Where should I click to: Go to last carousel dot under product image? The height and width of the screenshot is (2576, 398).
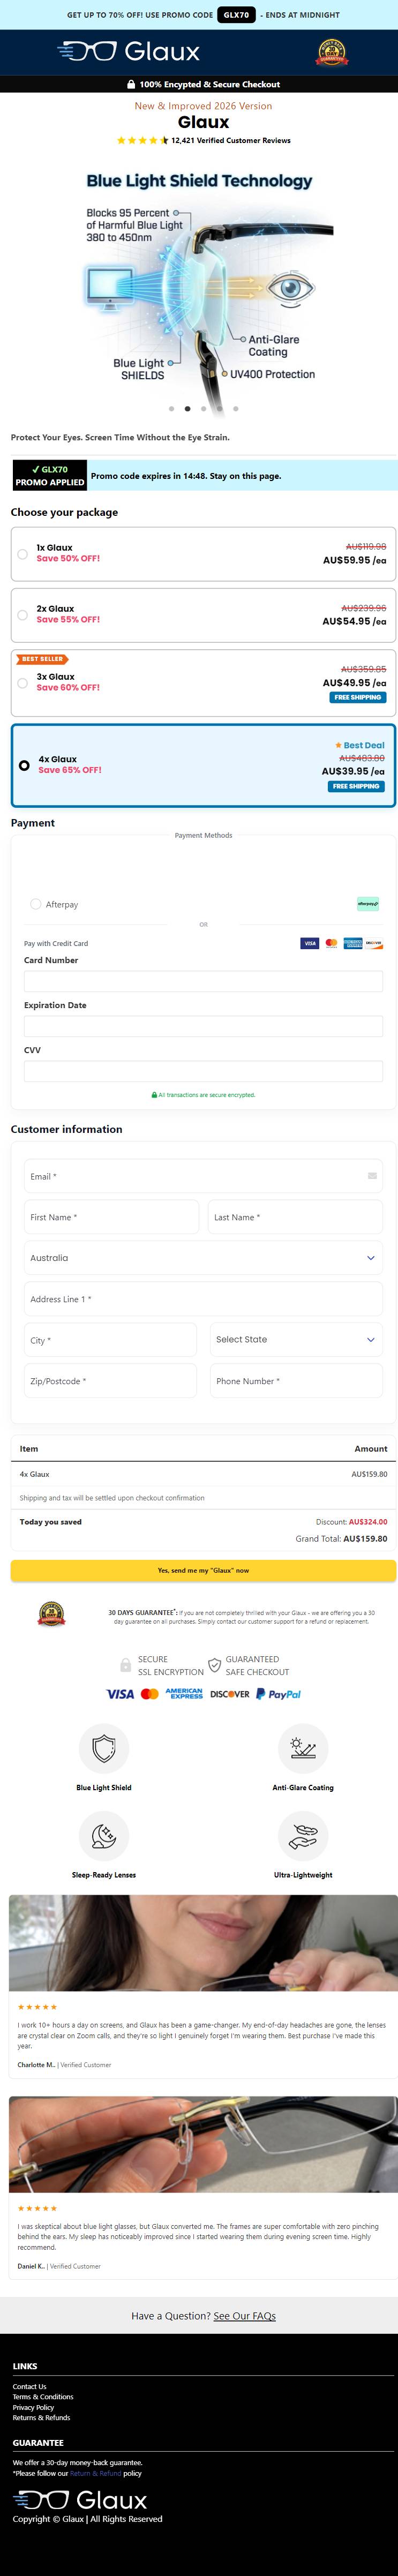[x=236, y=409]
